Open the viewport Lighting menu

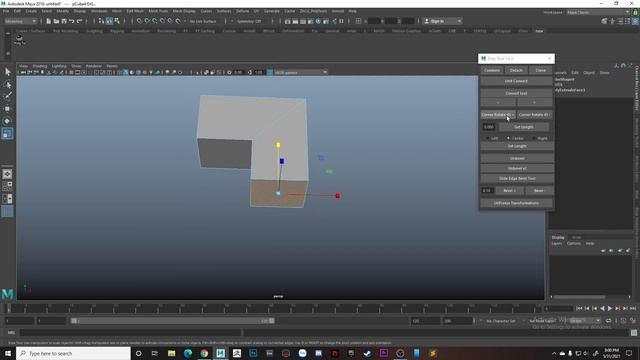coord(59,66)
